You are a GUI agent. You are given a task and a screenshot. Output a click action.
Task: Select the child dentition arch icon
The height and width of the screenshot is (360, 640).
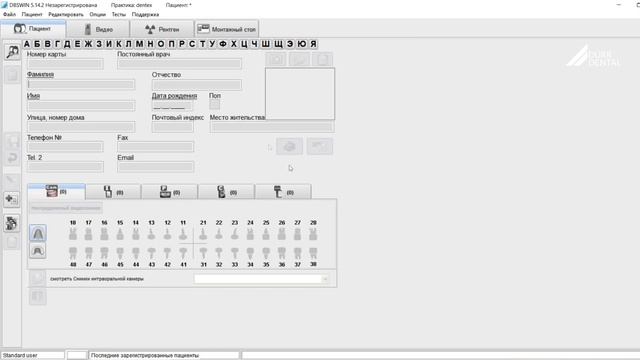coord(38,251)
